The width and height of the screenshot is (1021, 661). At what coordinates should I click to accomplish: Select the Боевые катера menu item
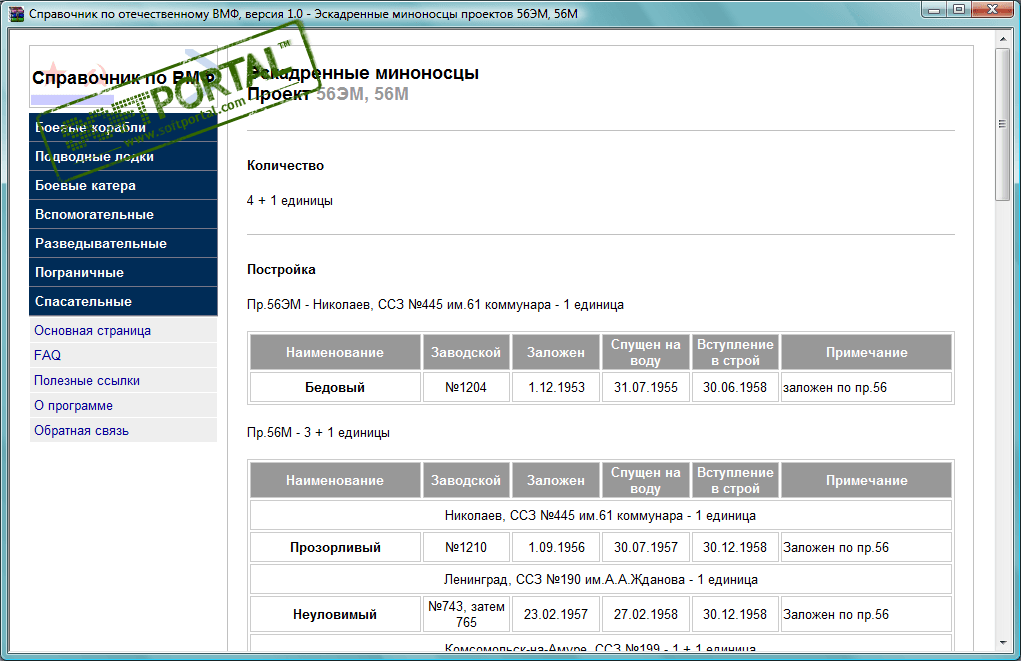123,186
